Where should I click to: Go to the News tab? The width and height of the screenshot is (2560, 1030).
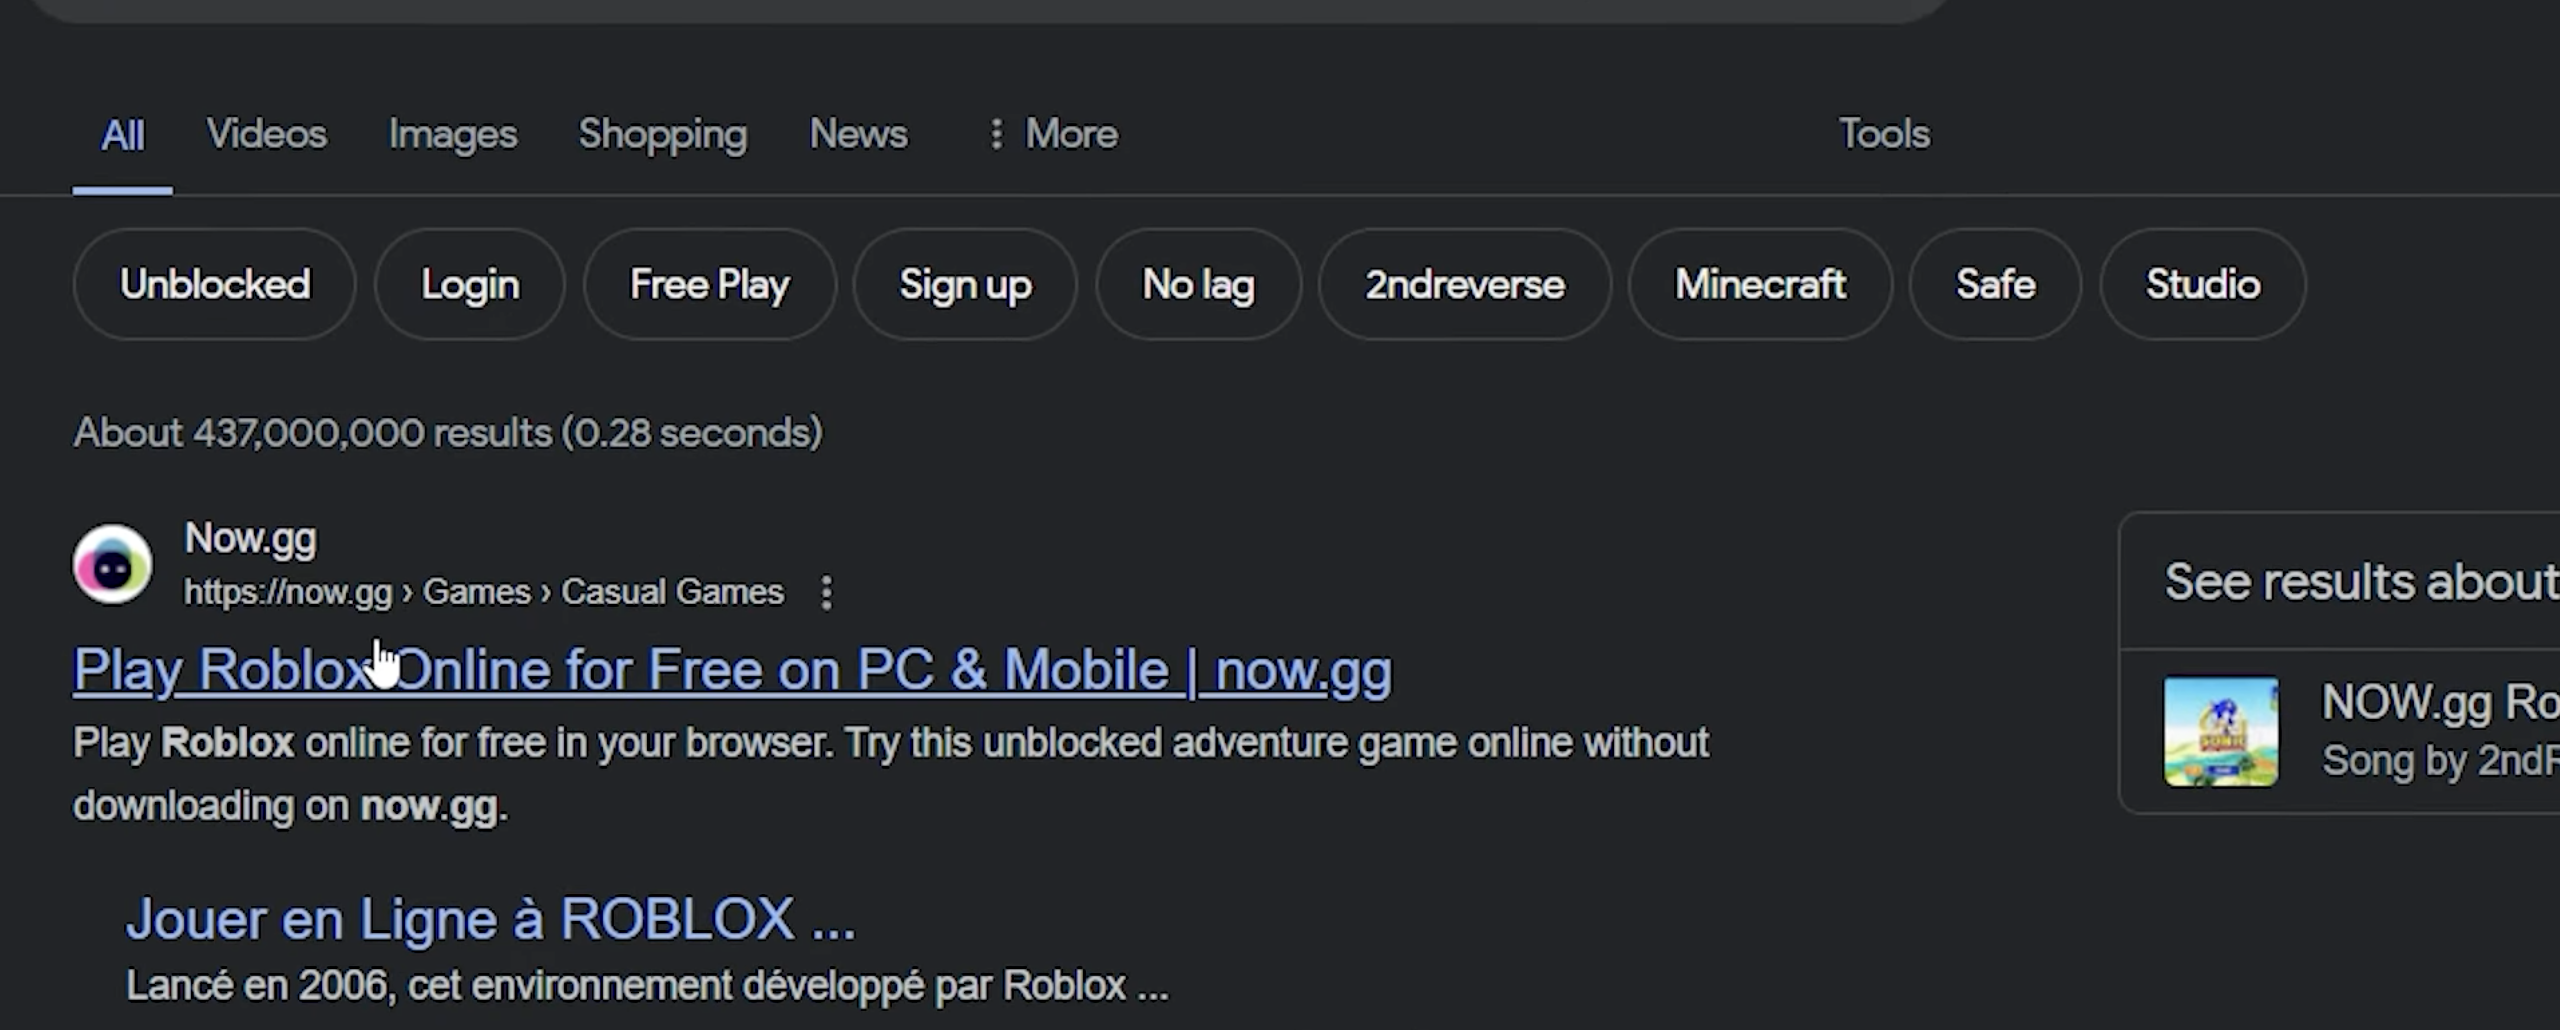(858, 134)
